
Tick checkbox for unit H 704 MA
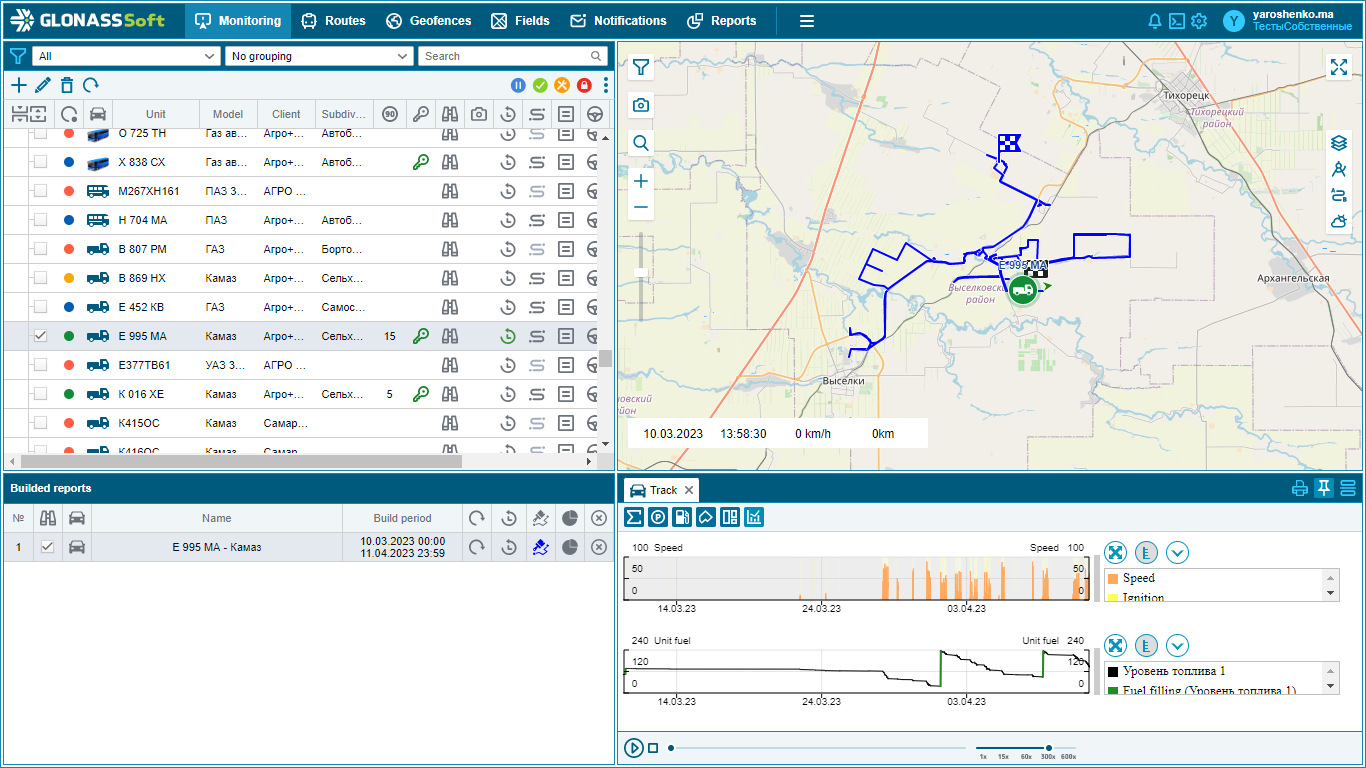click(x=40, y=220)
